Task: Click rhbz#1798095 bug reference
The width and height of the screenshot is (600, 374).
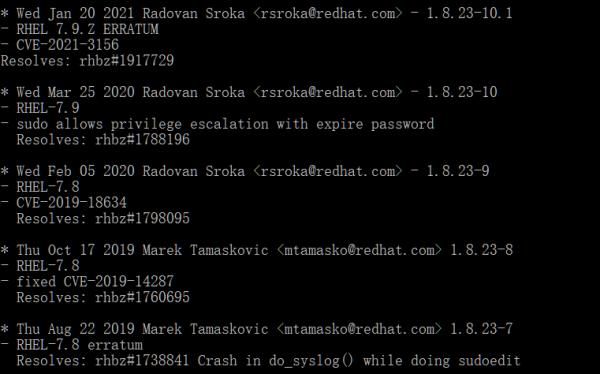Action: [x=142, y=218]
